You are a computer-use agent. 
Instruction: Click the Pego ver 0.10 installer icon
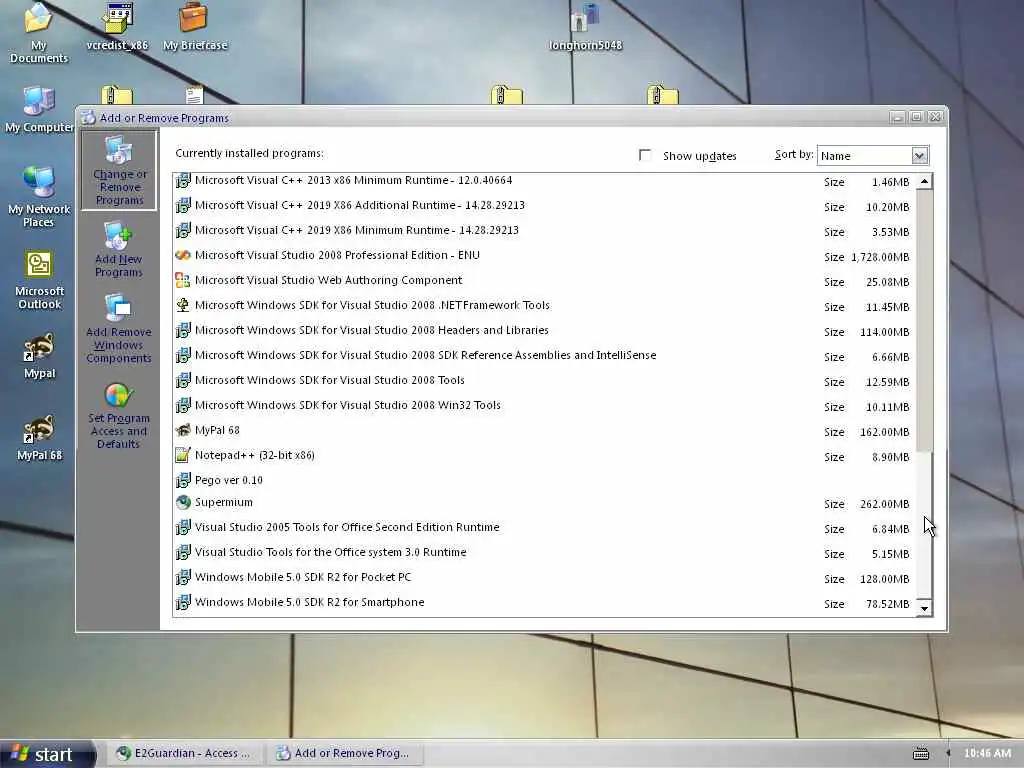(183, 480)
